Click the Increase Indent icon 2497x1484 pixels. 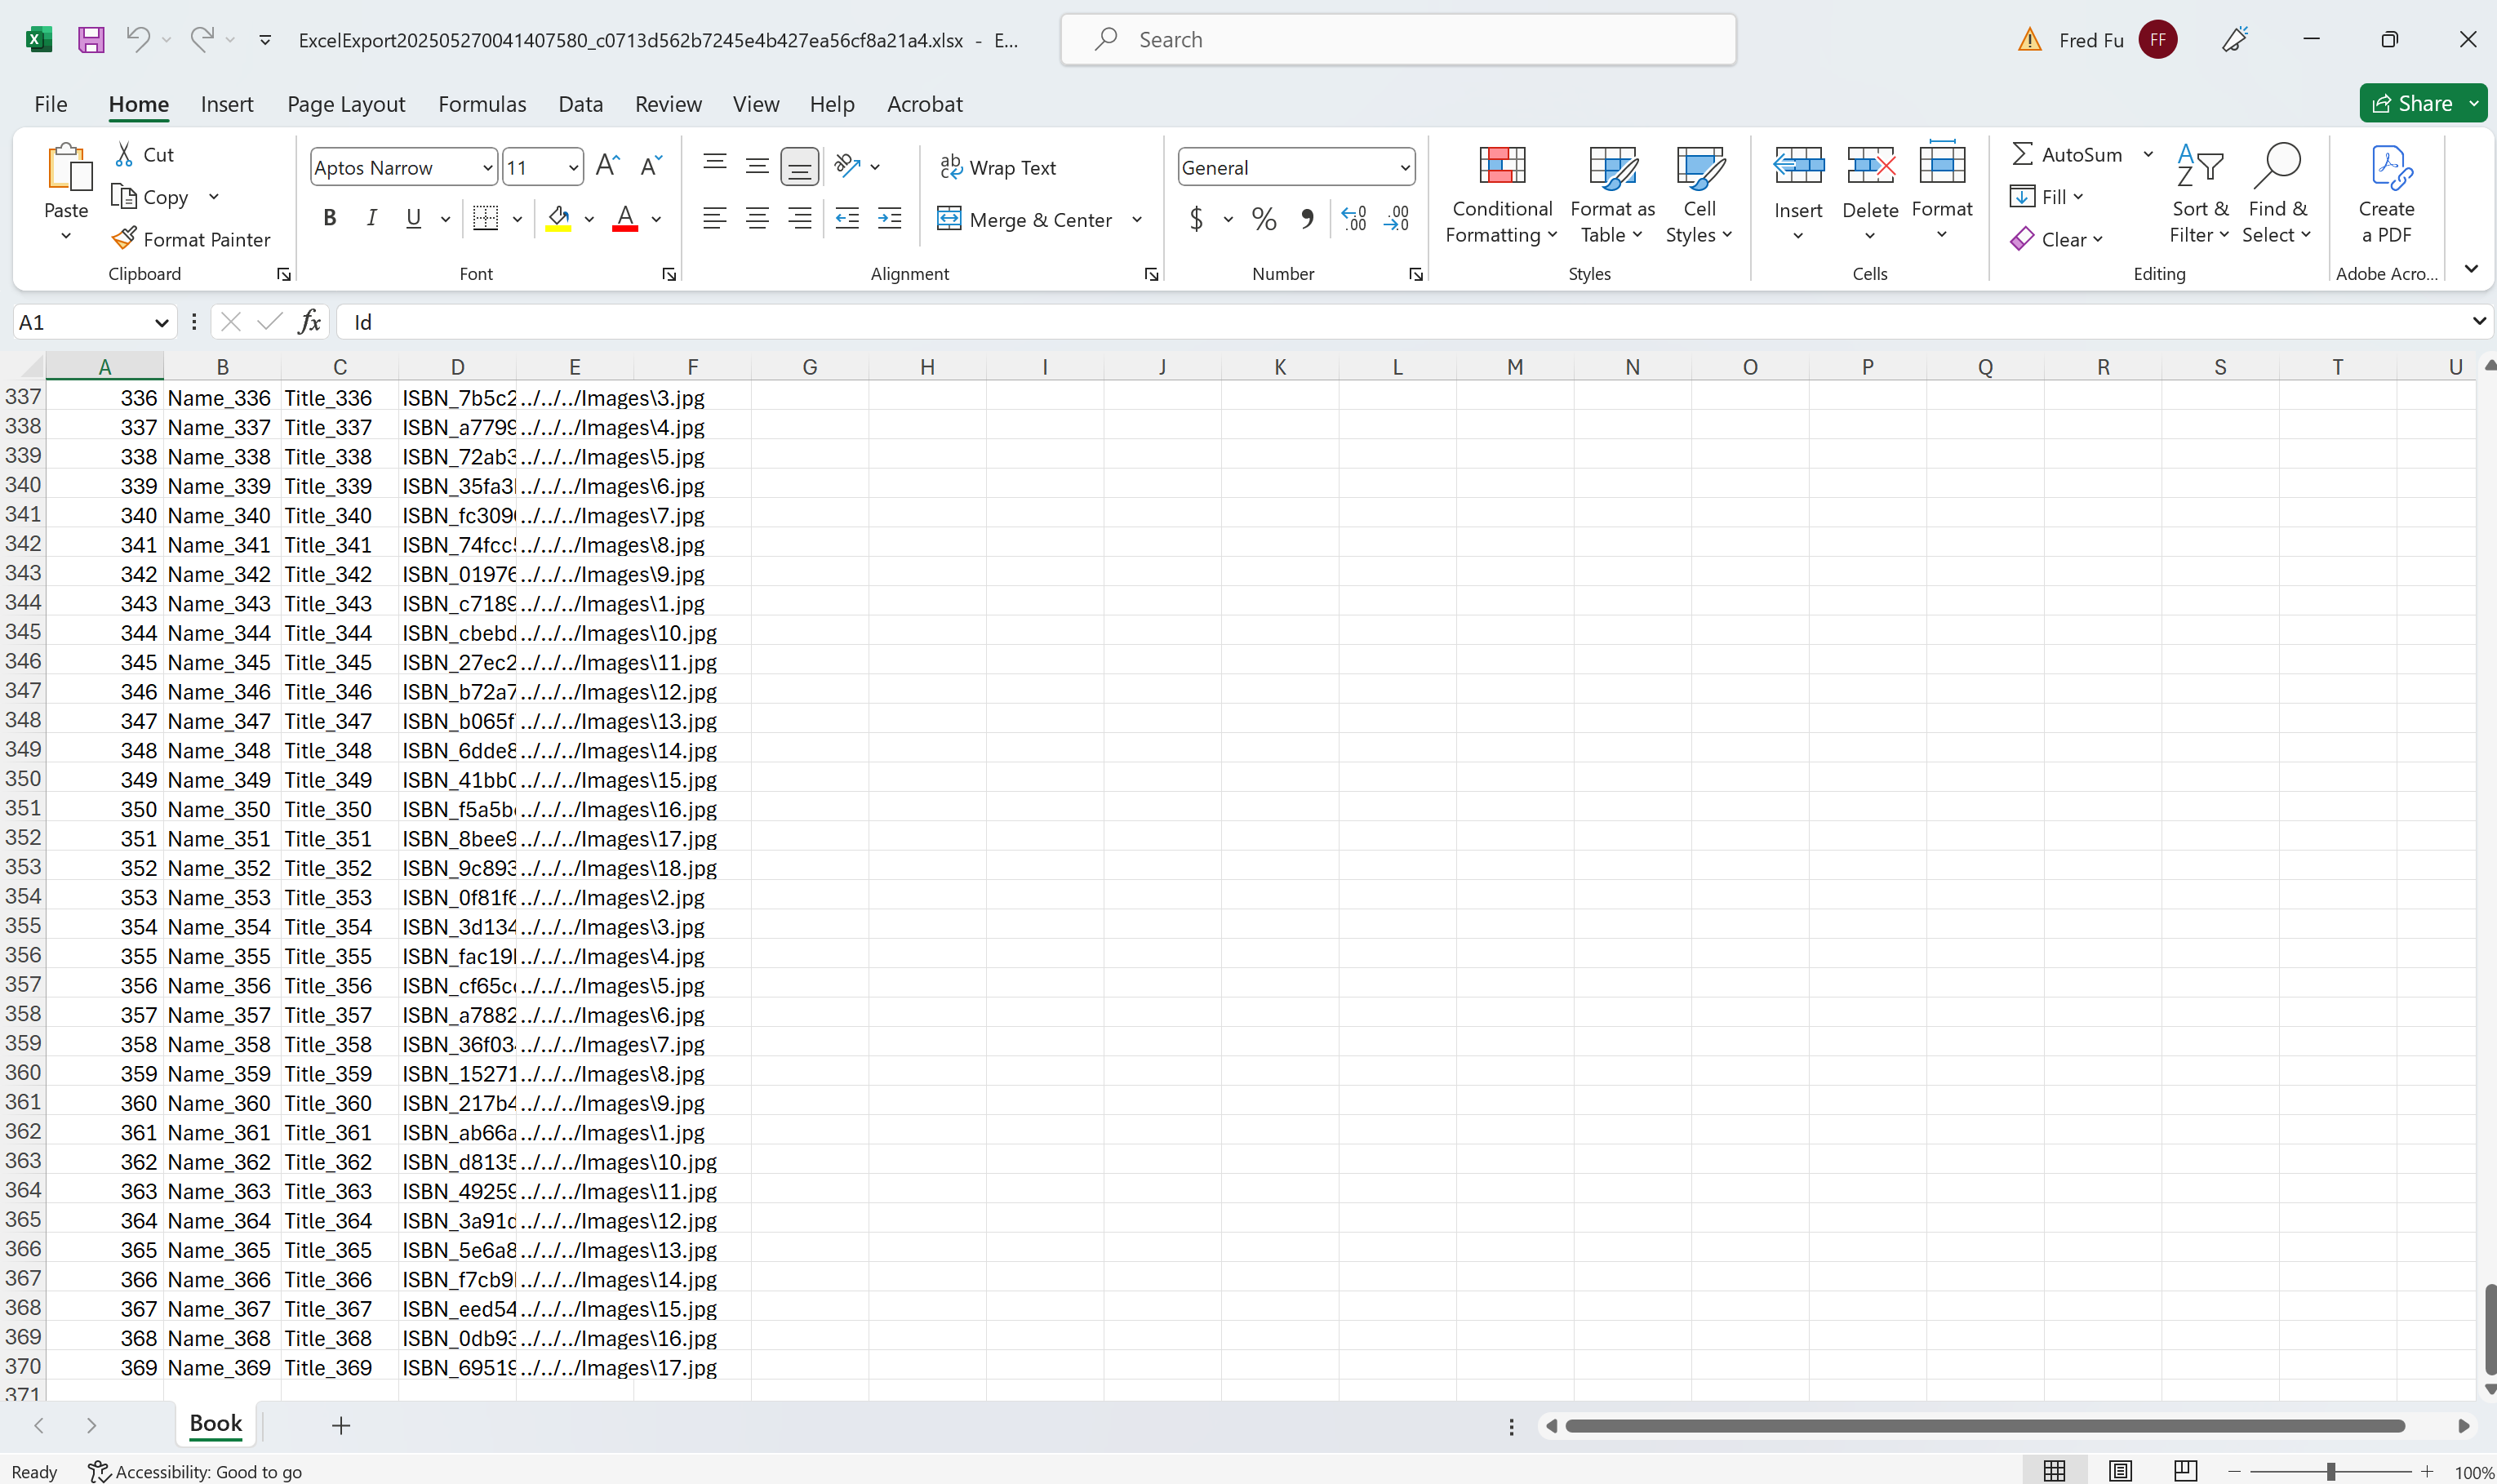tap(889, 219)
